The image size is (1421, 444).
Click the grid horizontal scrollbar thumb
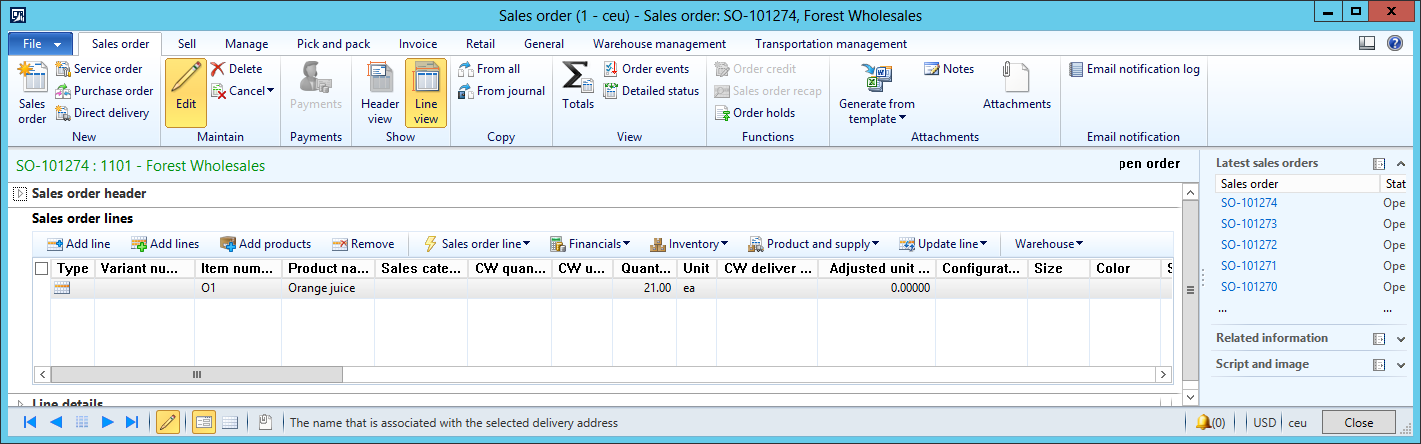pos(196,374)
